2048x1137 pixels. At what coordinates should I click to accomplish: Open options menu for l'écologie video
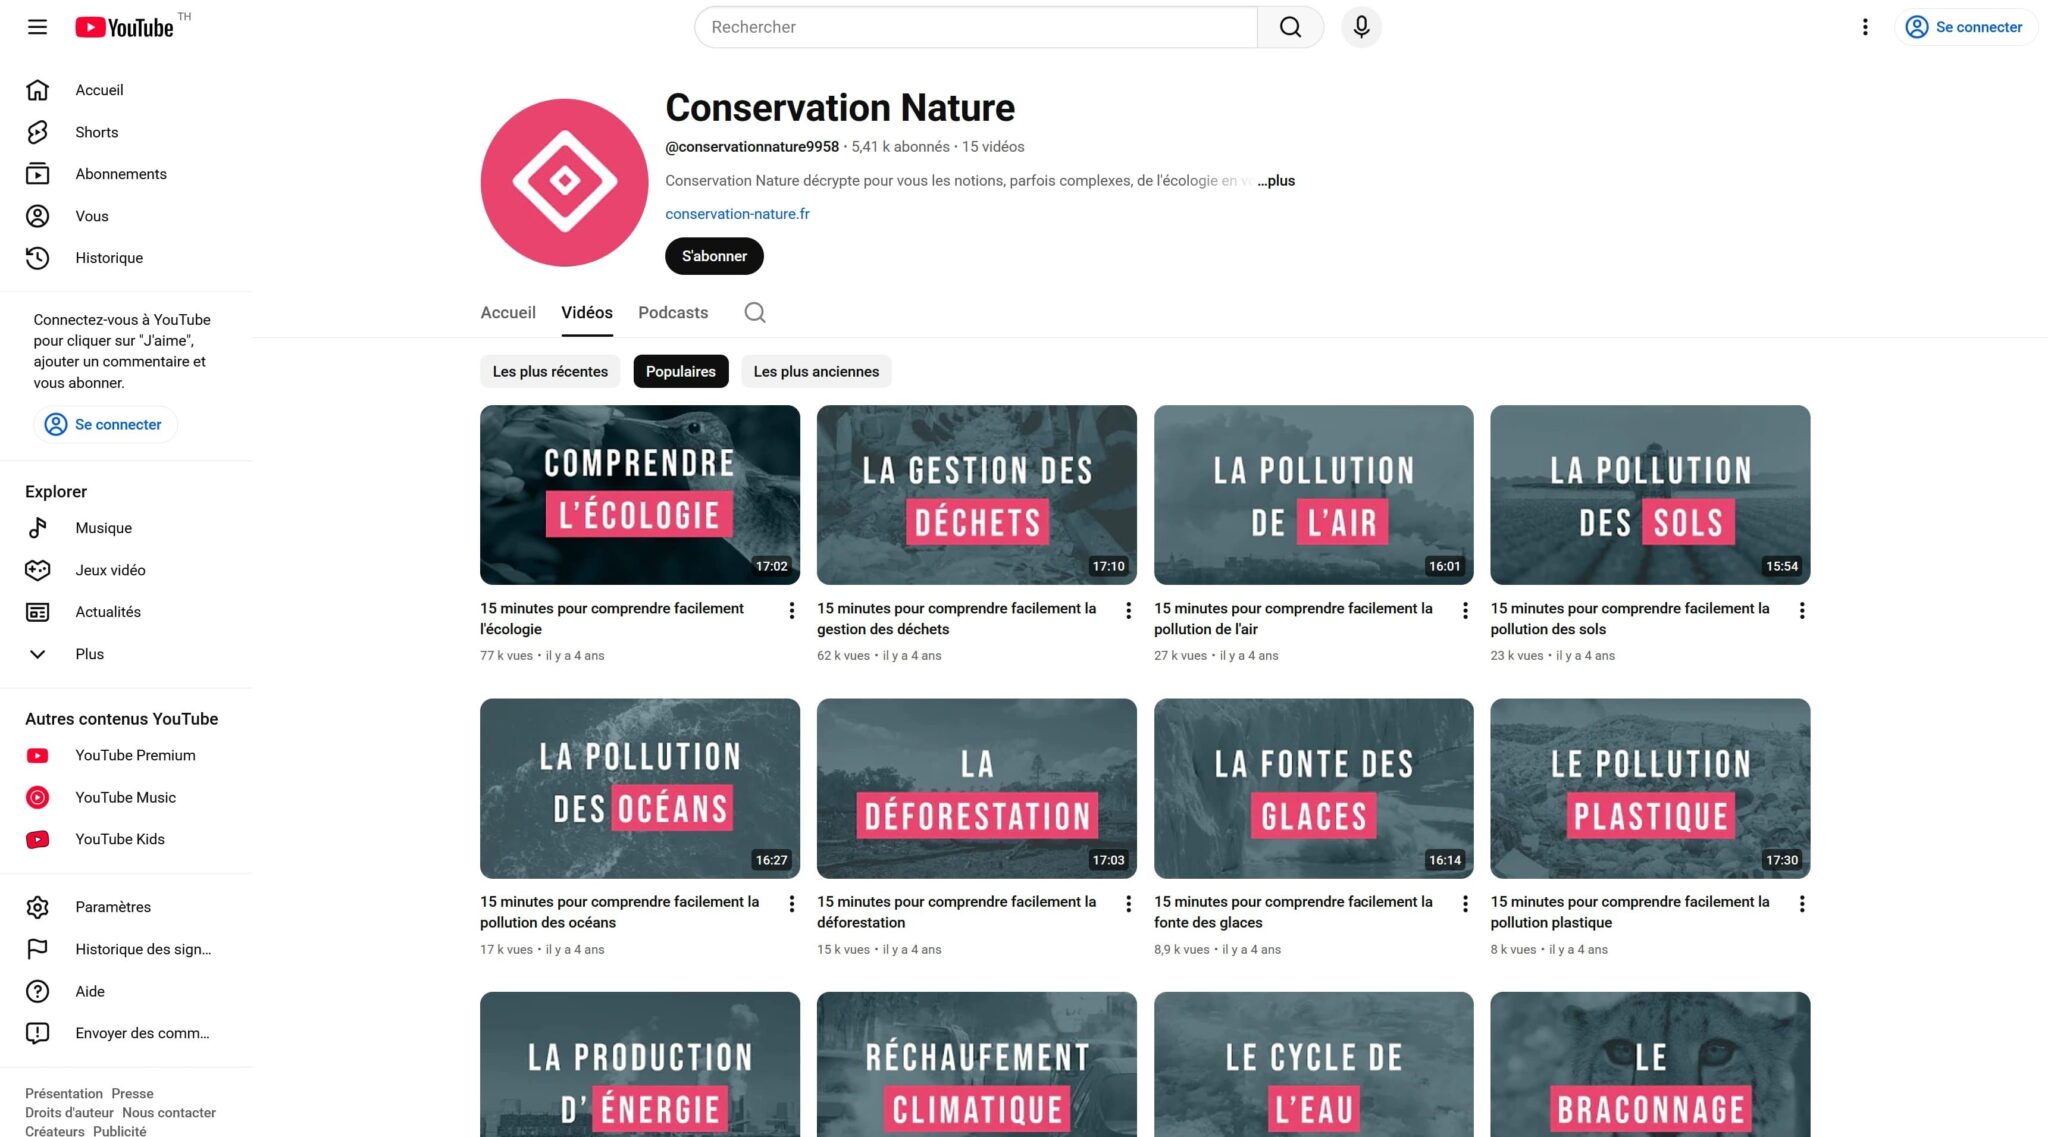(791, 610)
